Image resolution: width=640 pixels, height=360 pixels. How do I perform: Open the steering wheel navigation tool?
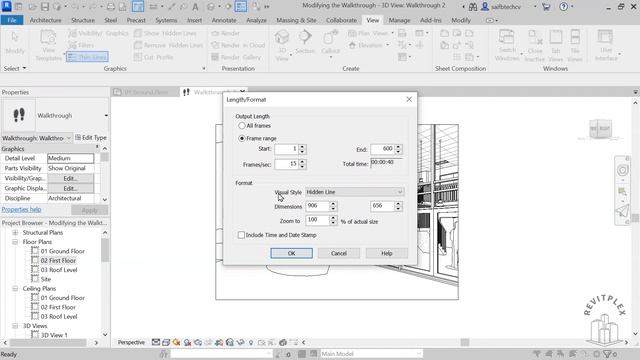point(622,170)
